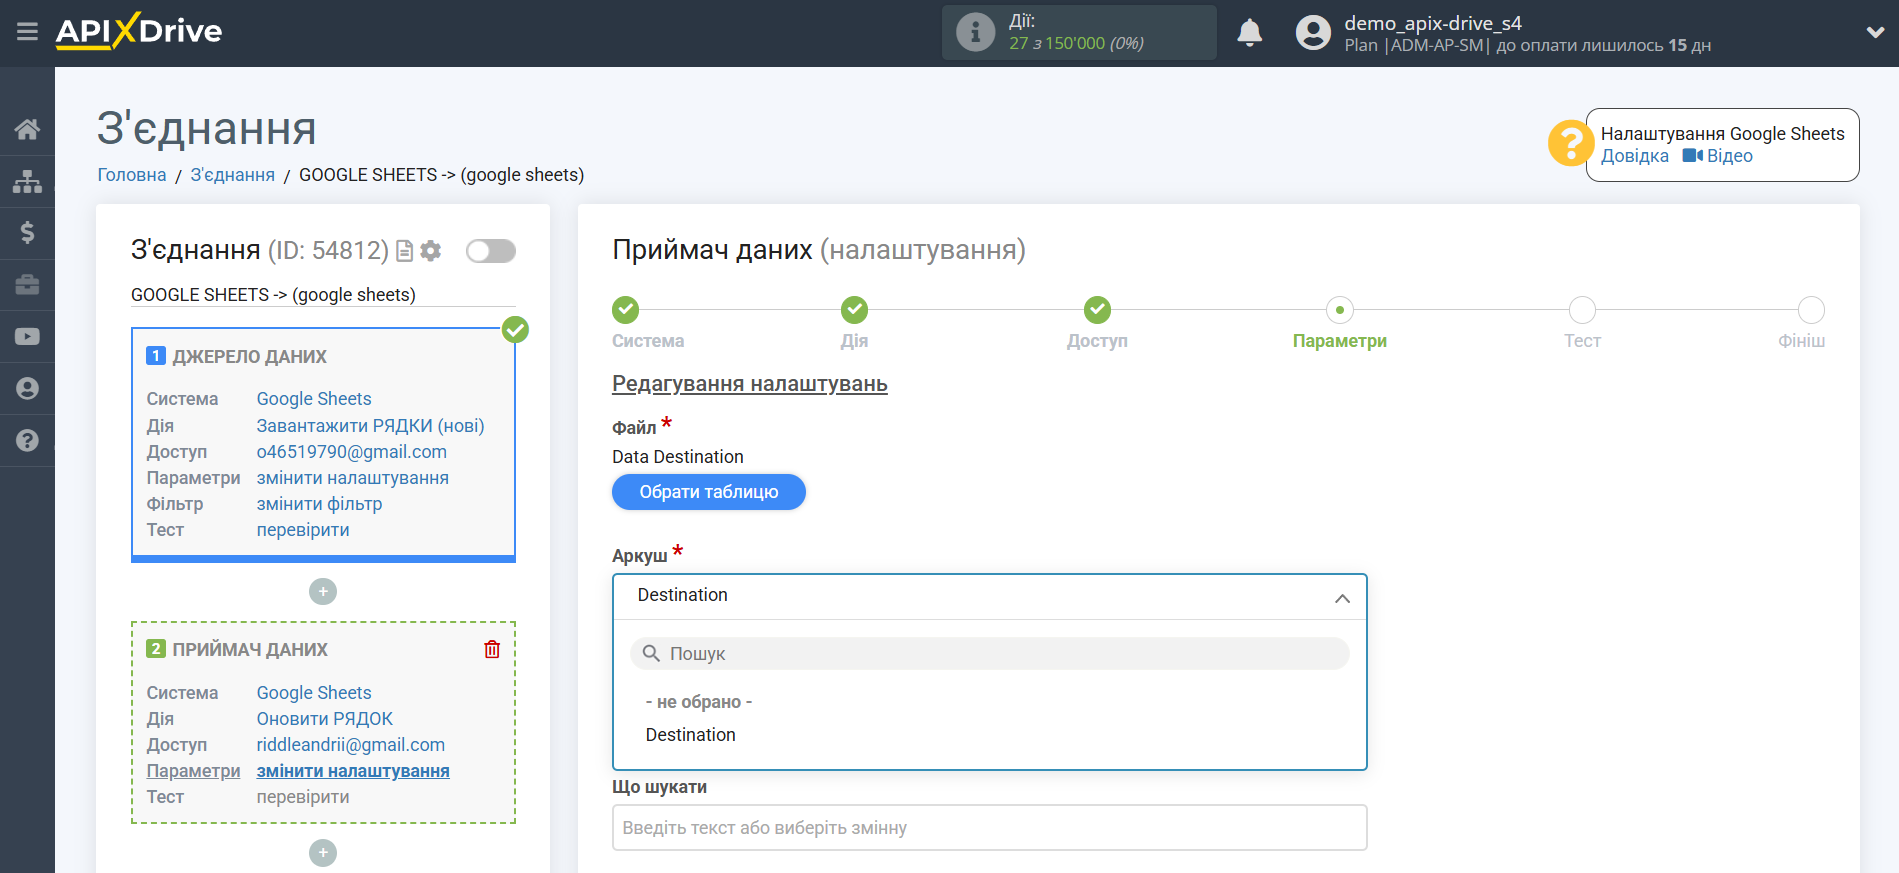Open the briefcase sidebar icon
The height and width of the screenshot is (873, 1899).
[27, 285]
